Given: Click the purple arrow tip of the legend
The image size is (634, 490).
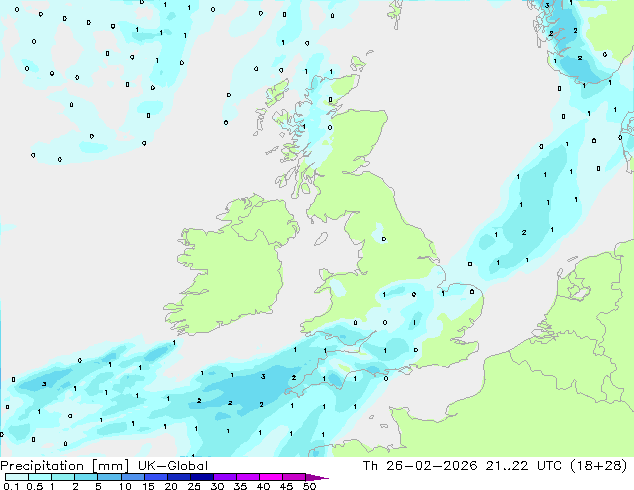Looking at the screenshot, I should point(317,477).
